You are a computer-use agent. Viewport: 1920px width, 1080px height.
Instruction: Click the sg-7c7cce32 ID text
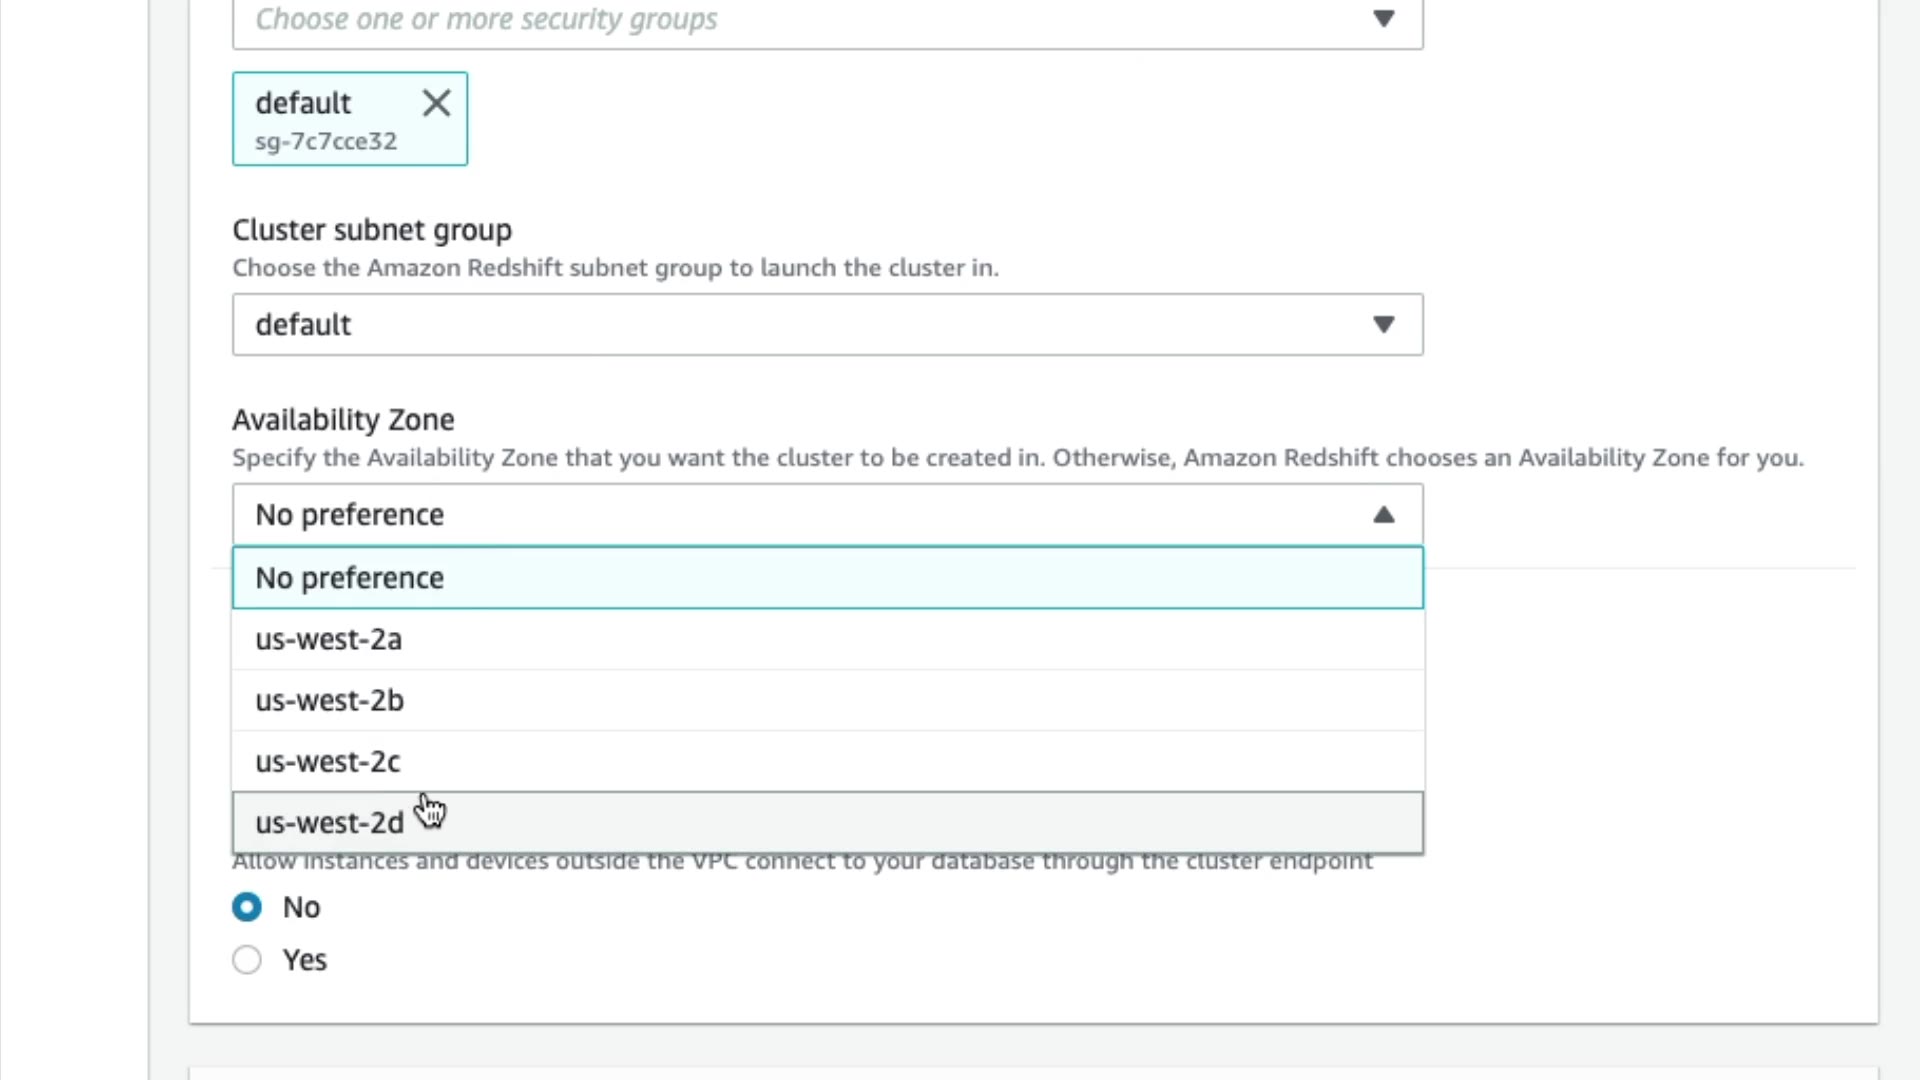(x=326, y=142)
